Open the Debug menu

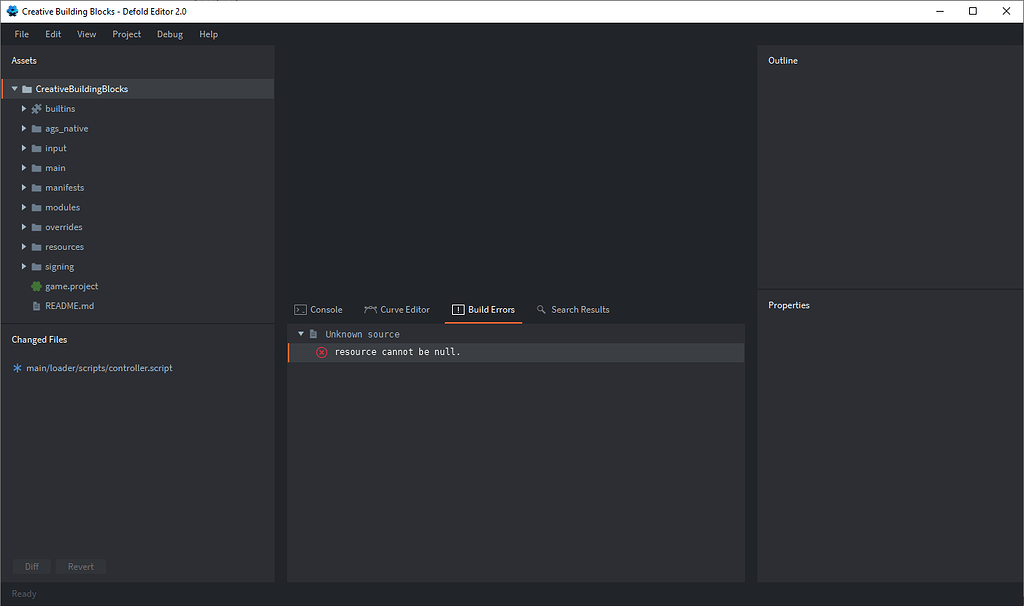[x=169, y=33]
